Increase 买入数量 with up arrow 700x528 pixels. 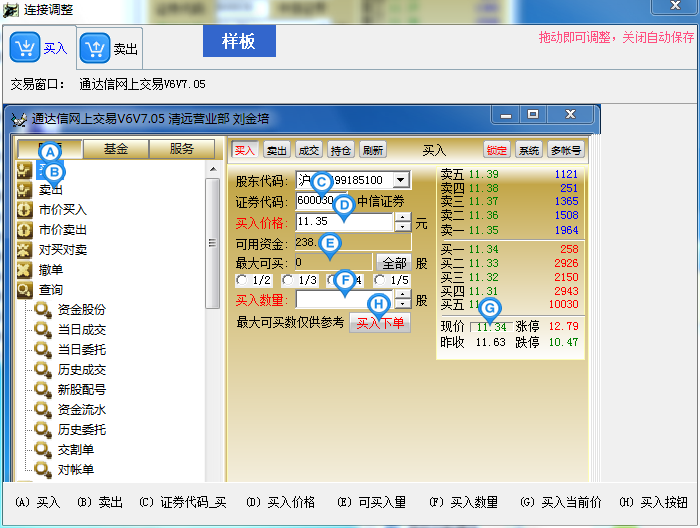(403, 295)
